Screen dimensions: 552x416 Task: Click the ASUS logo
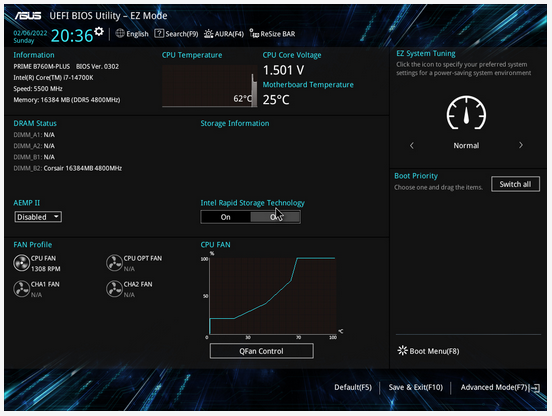tap(28, 16)
